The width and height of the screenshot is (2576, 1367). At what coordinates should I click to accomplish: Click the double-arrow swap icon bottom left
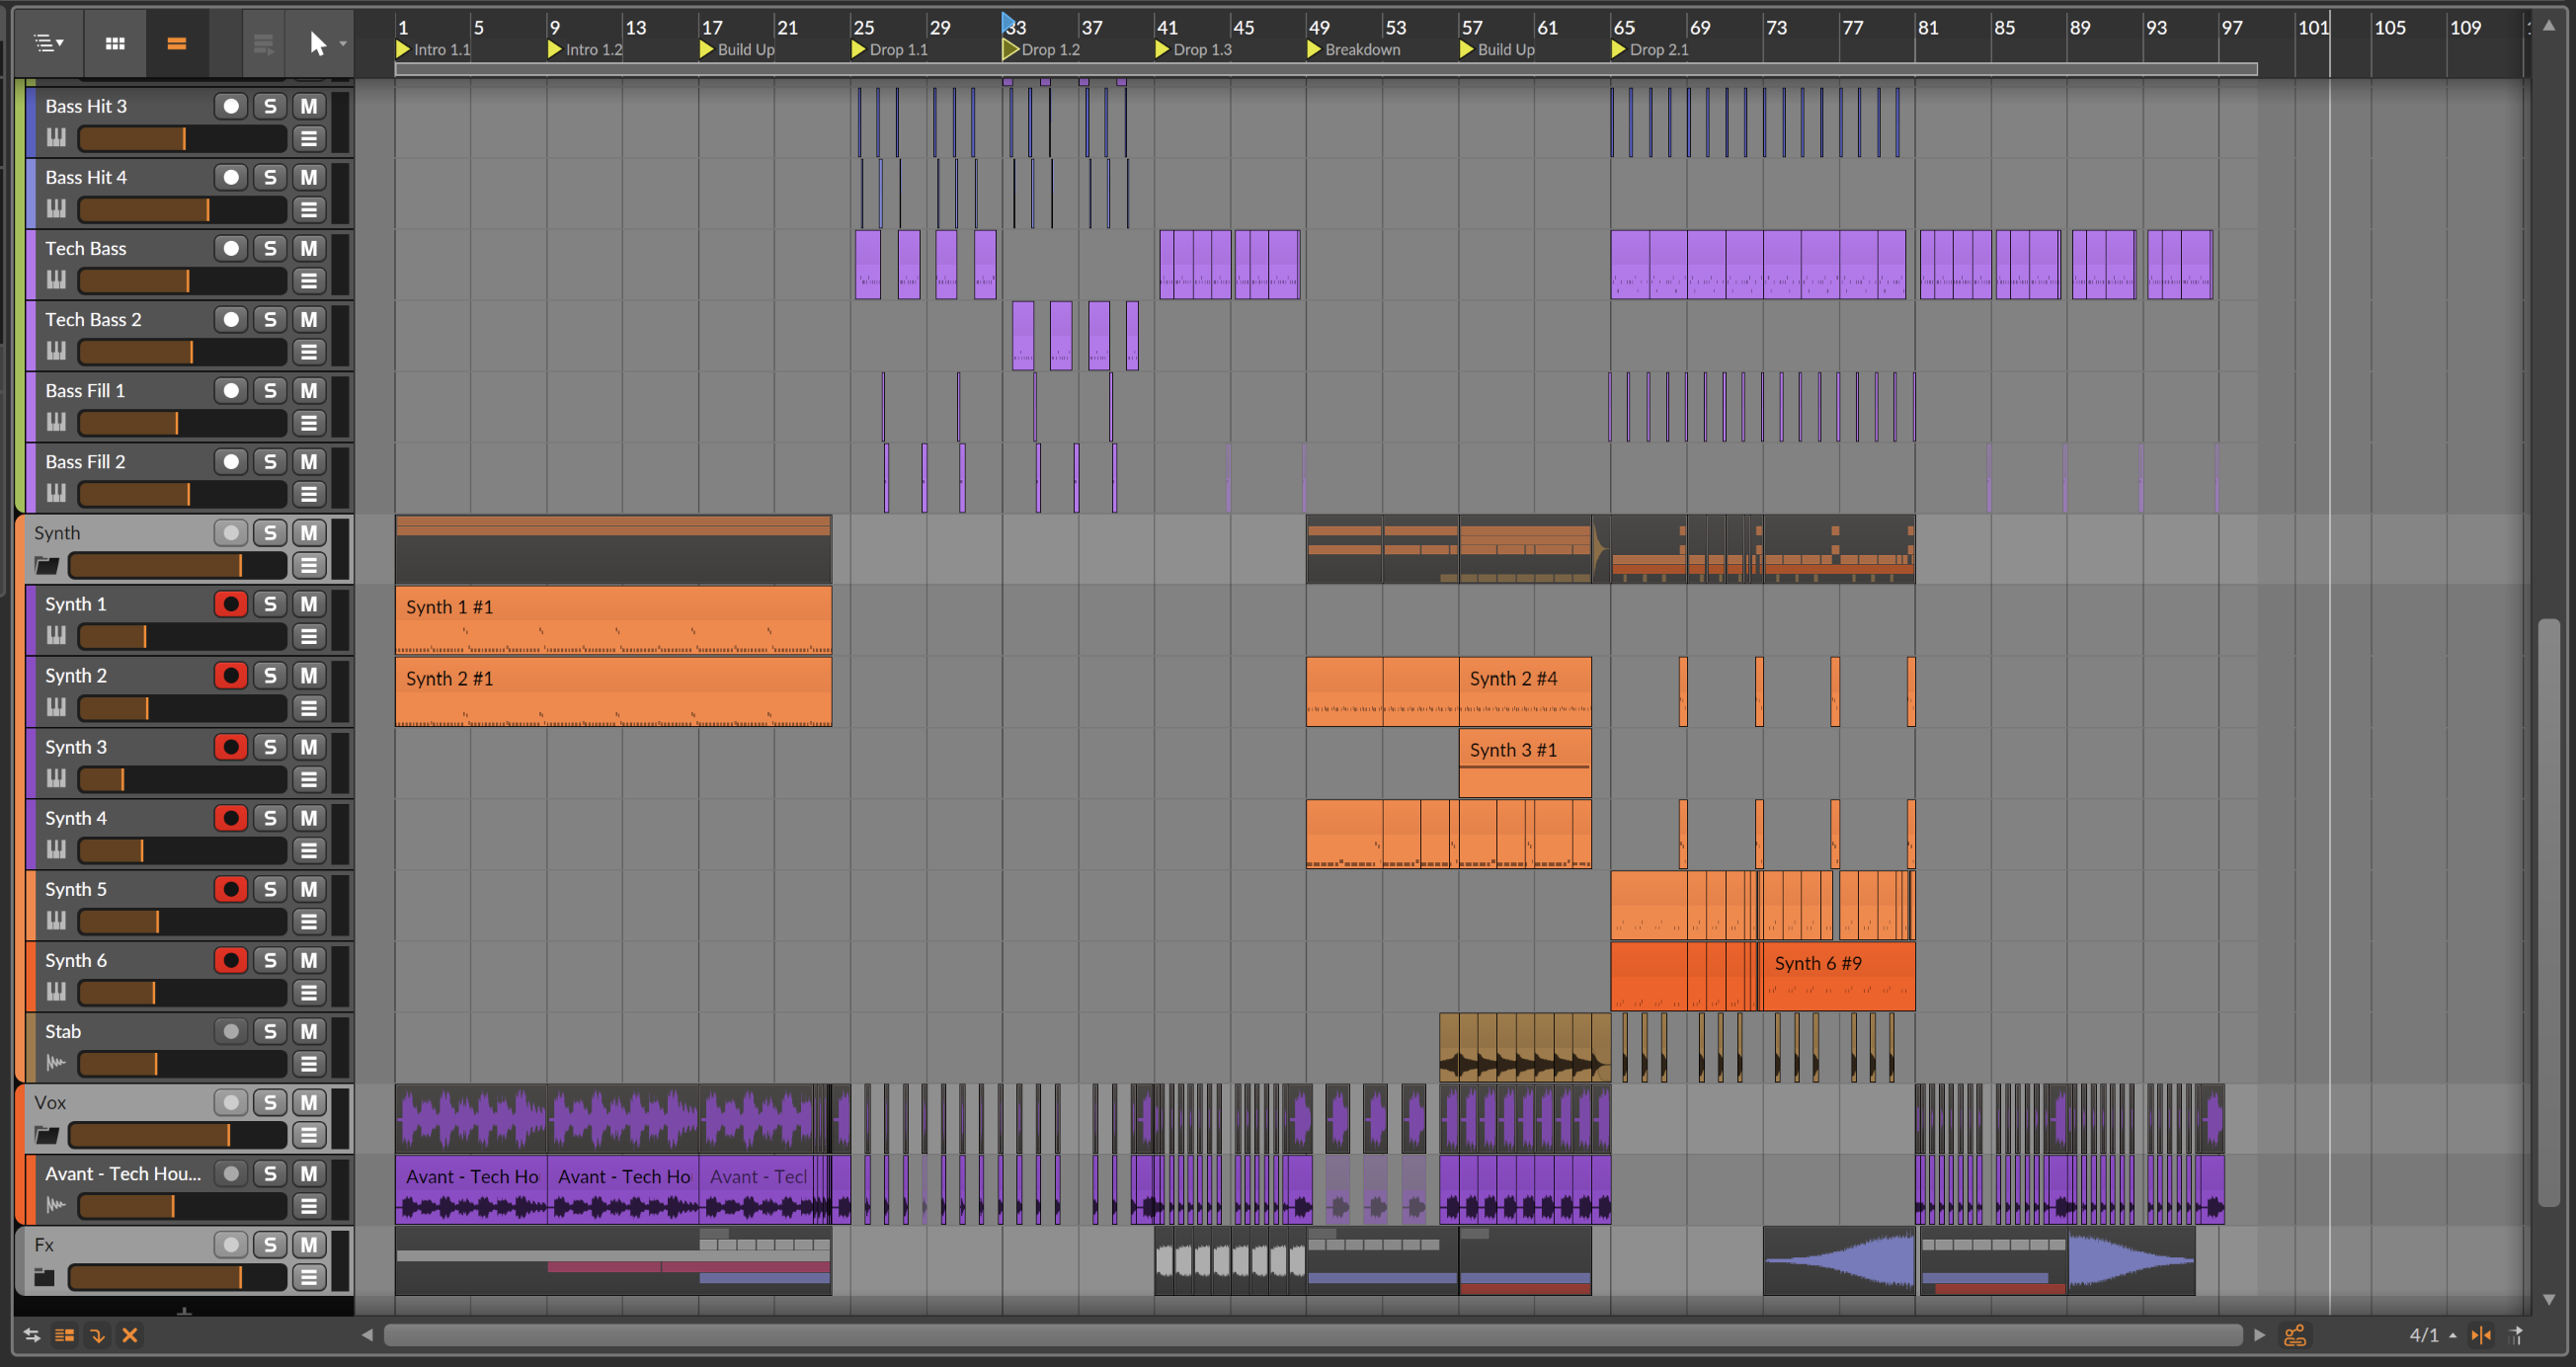[32, 1335]
